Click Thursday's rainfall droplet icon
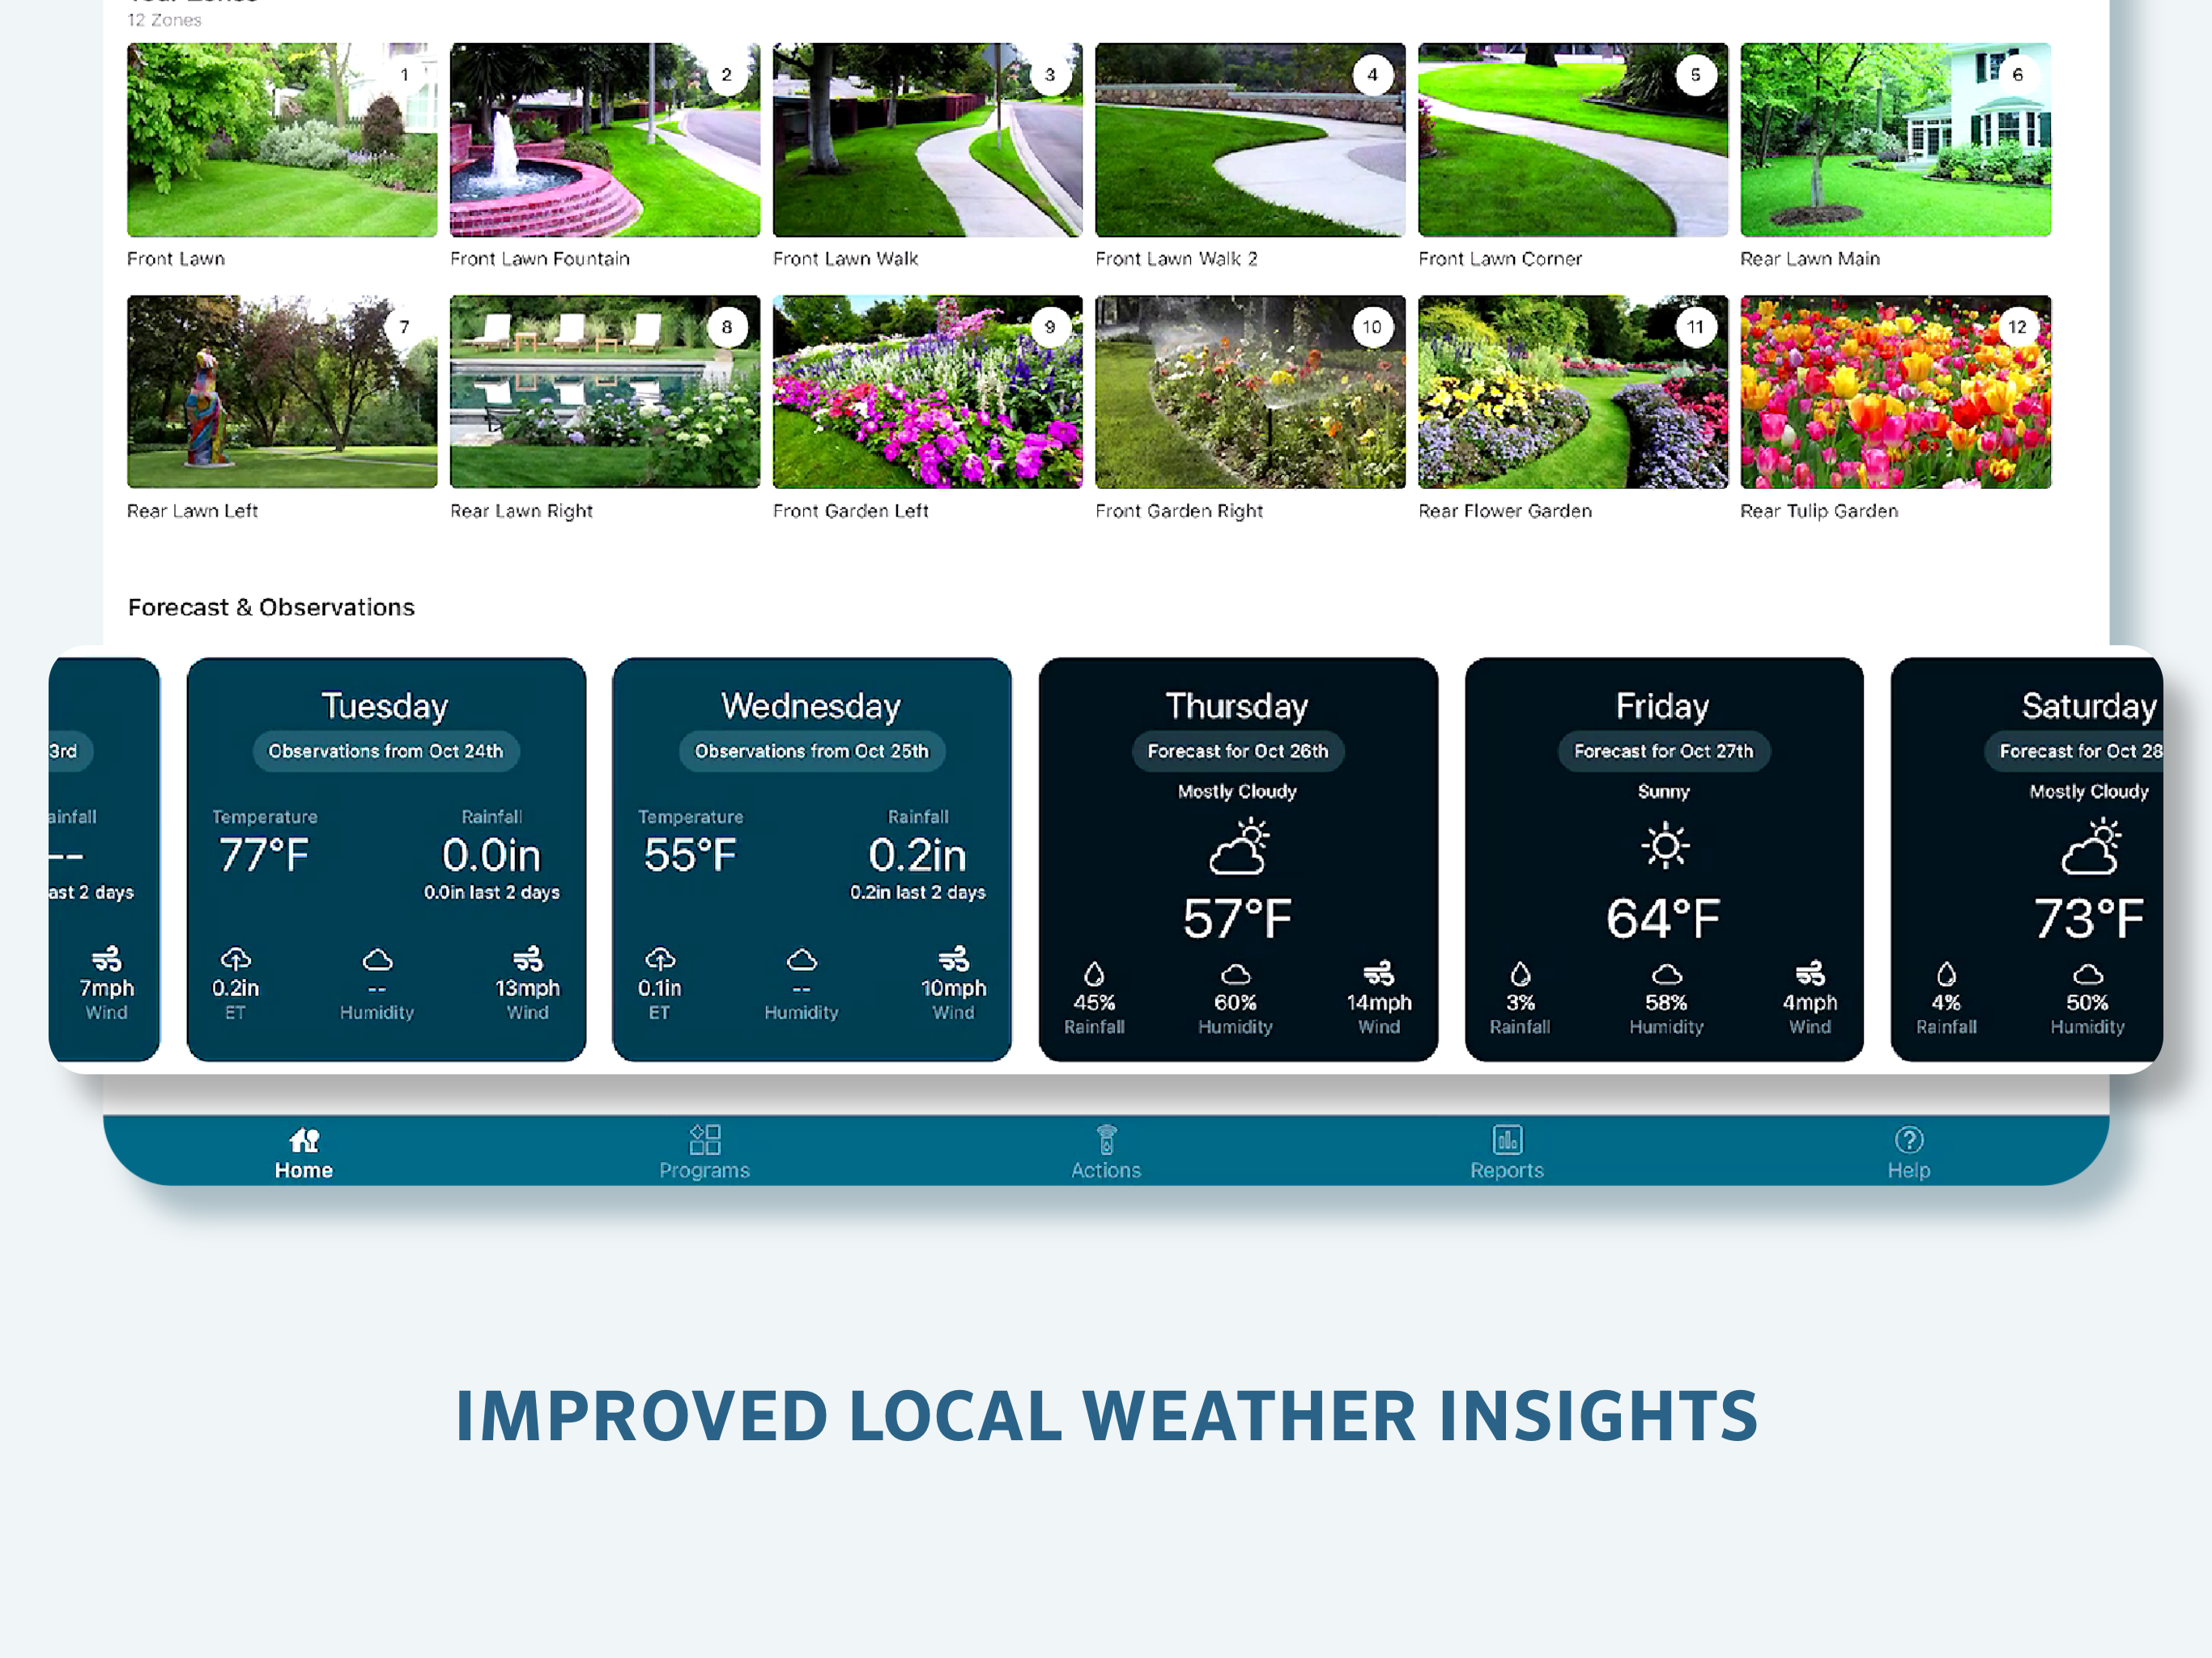The width and height of the screenshot is (2212, 1658). point(1094,973)
